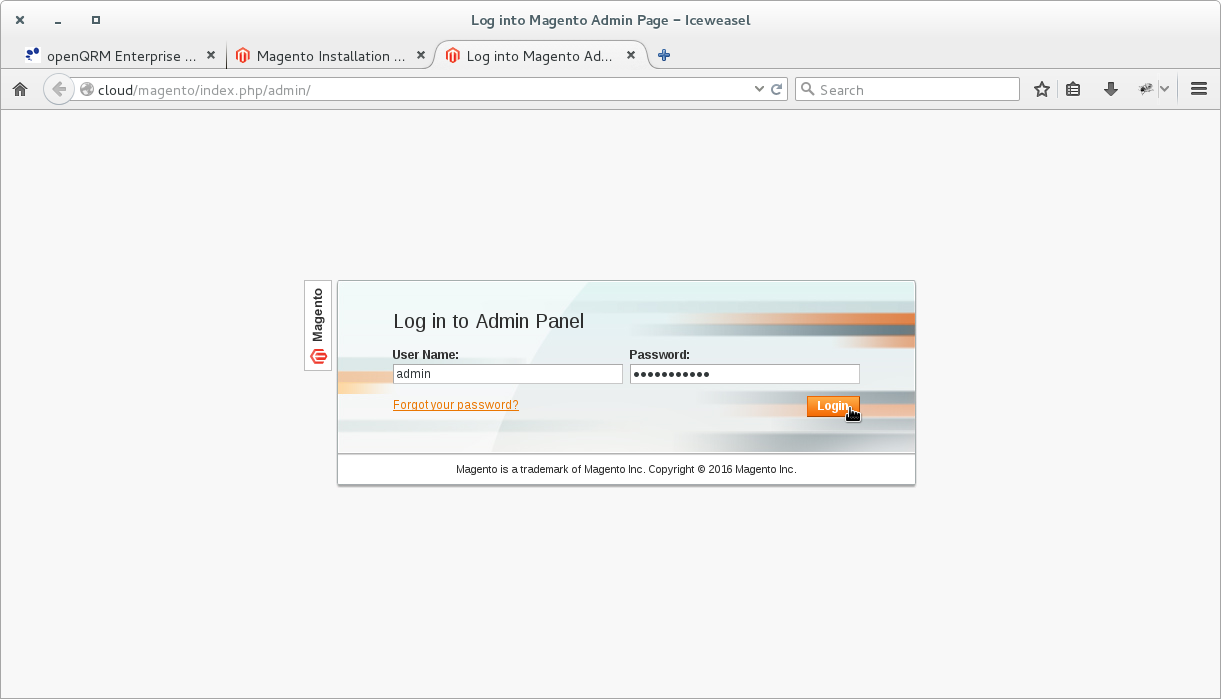This screenshot has height=699, width=1221.
Task: Show bookmarks list icon
Action: point(1073,90)
